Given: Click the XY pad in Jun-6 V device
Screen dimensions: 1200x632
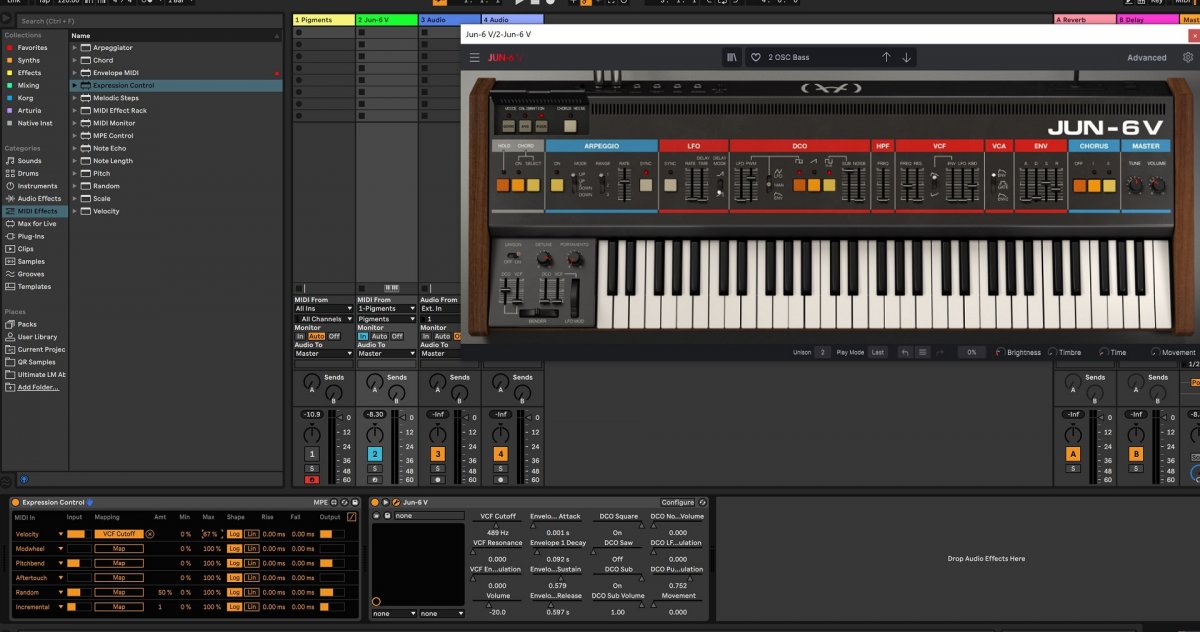Looking at the screenshot, I should (417, 564).
